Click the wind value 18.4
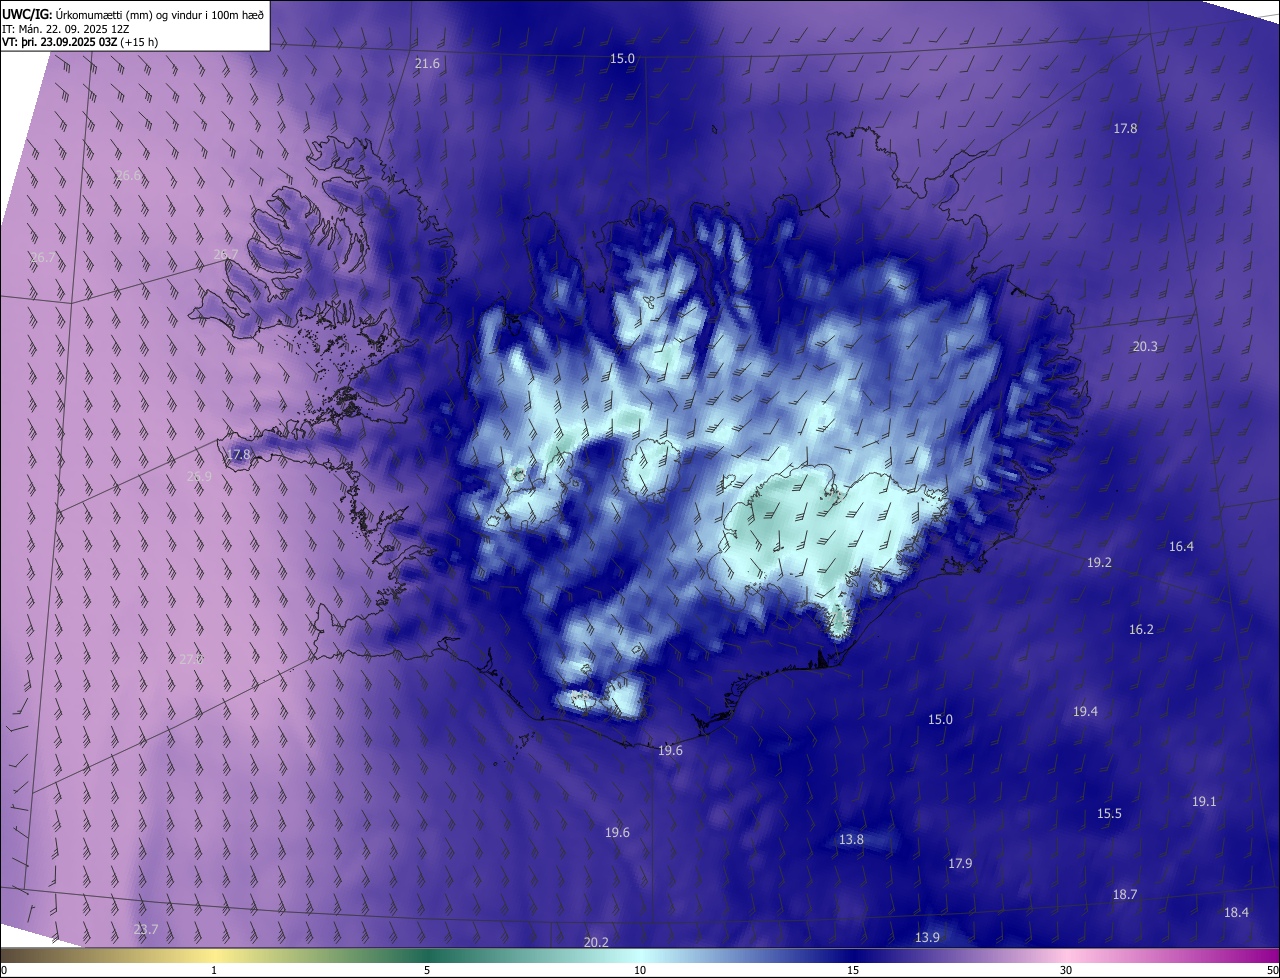The height and width of the screenshot is (978, 1280). (1236, 912)
